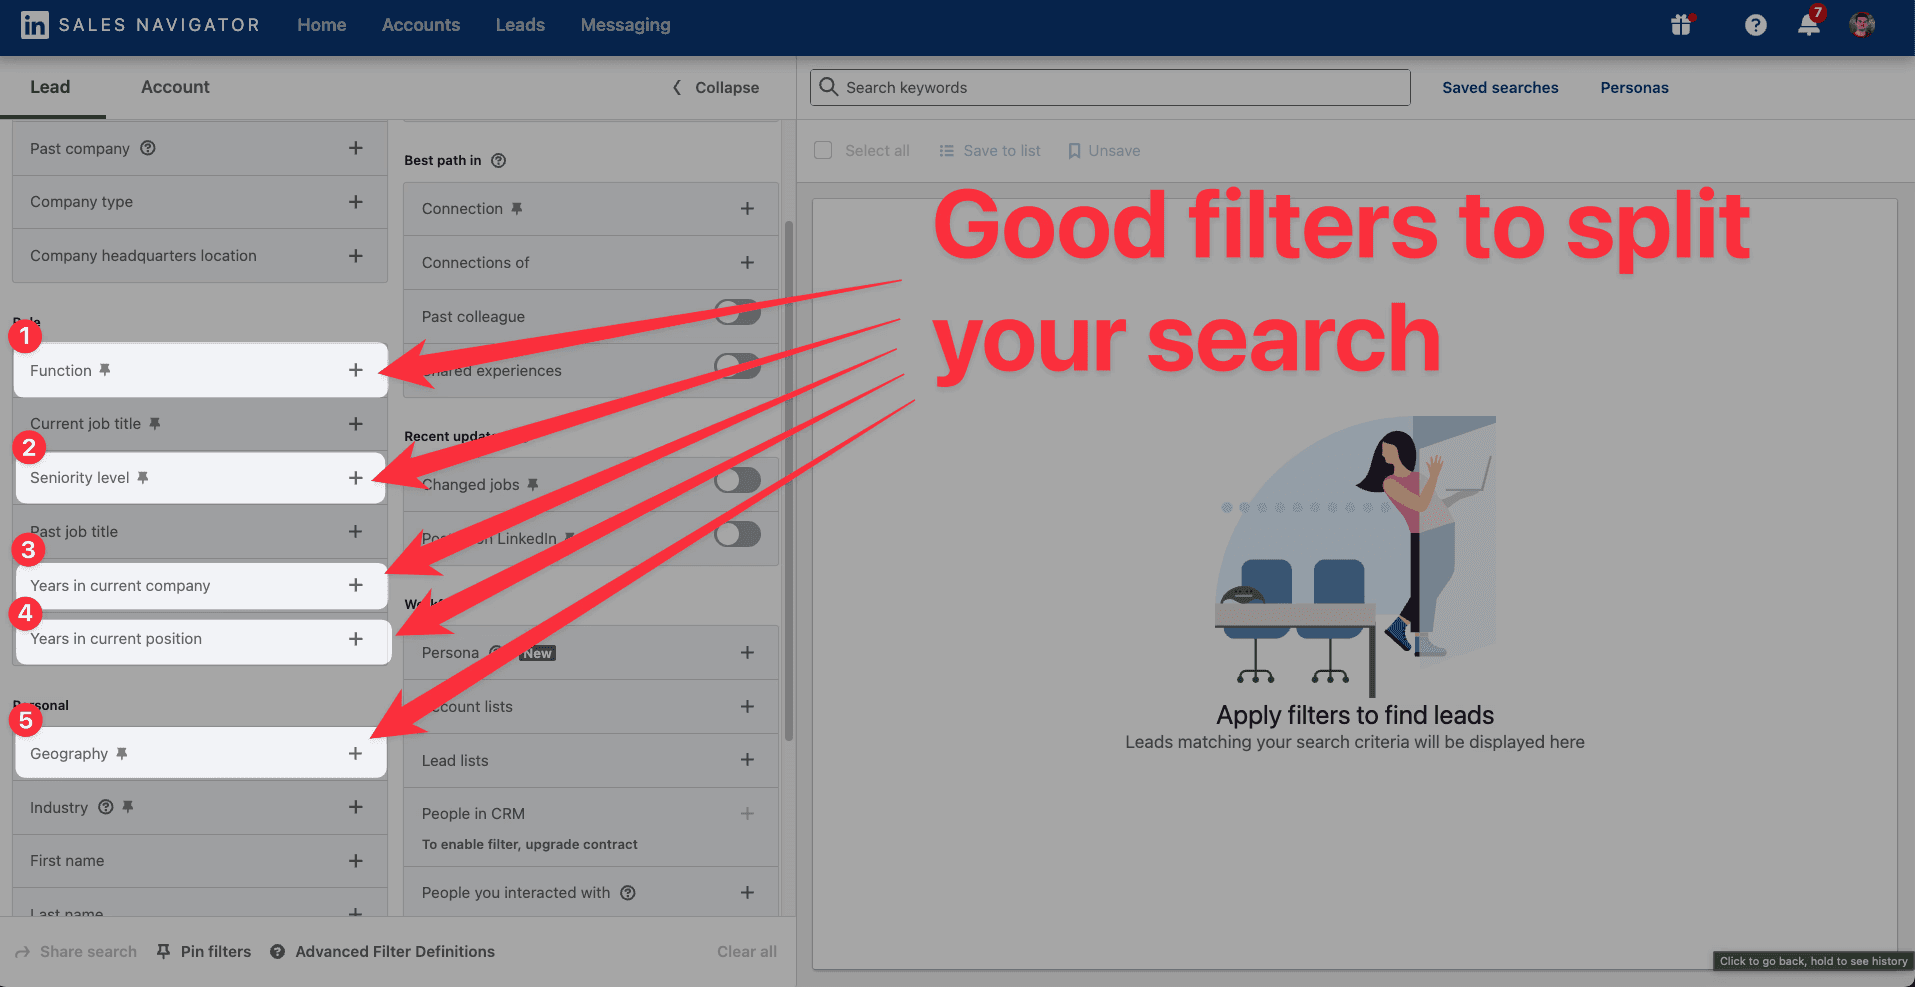The width and height of the screenshot is (1915, 987).
Task: Open the help question mark icon in the header
Action: tap(1755, 25)
